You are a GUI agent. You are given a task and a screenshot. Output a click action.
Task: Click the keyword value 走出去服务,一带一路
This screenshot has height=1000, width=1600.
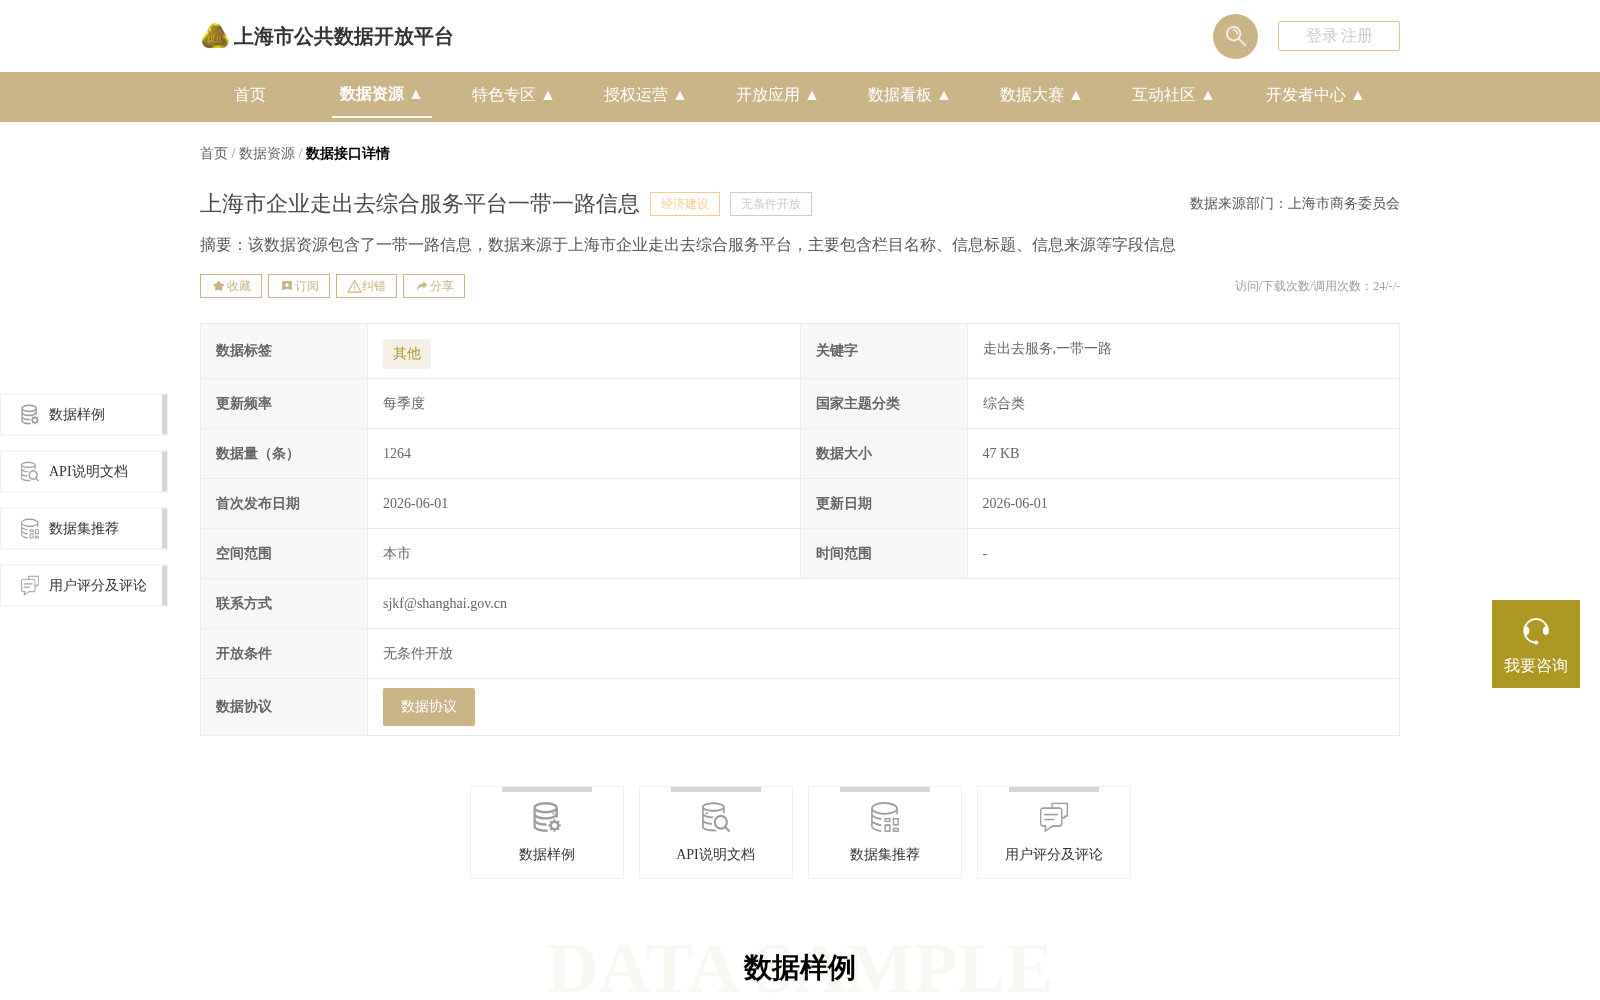(1047, 348)
